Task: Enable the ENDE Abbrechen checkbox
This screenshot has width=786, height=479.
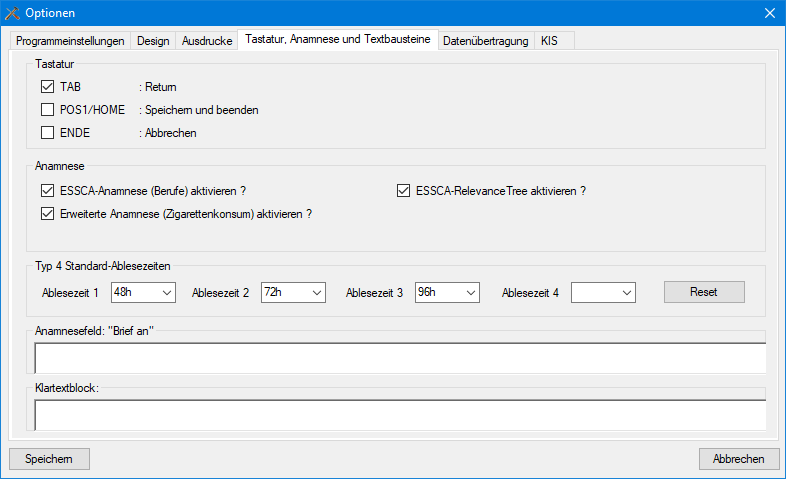Action: (x=48, y=133)
